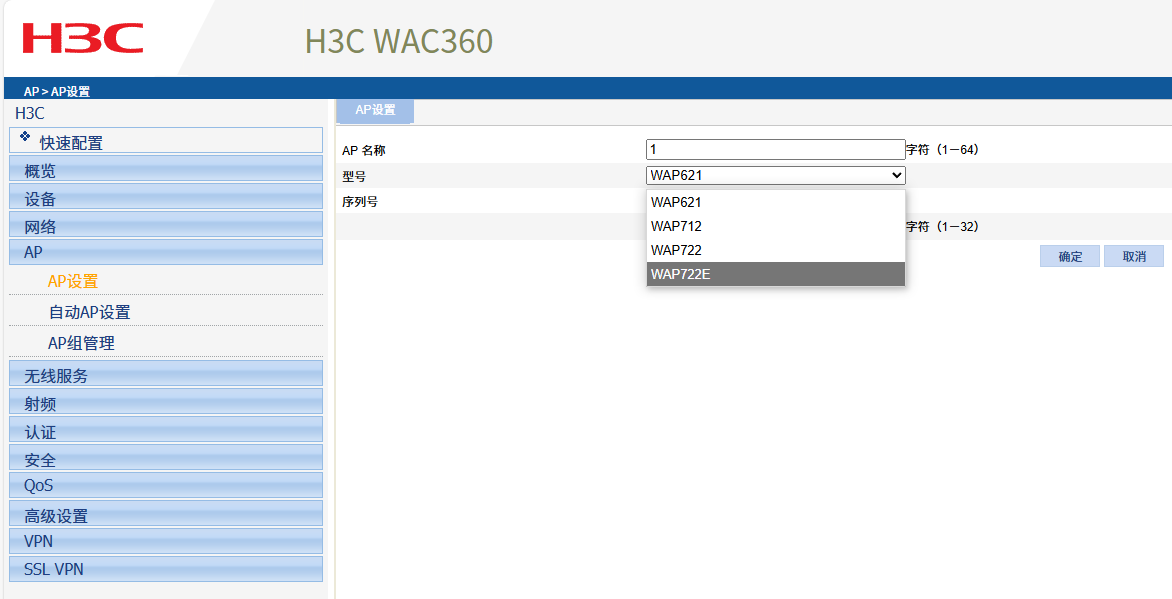Choose WAP712 from the model list

[x=775, y=226]
